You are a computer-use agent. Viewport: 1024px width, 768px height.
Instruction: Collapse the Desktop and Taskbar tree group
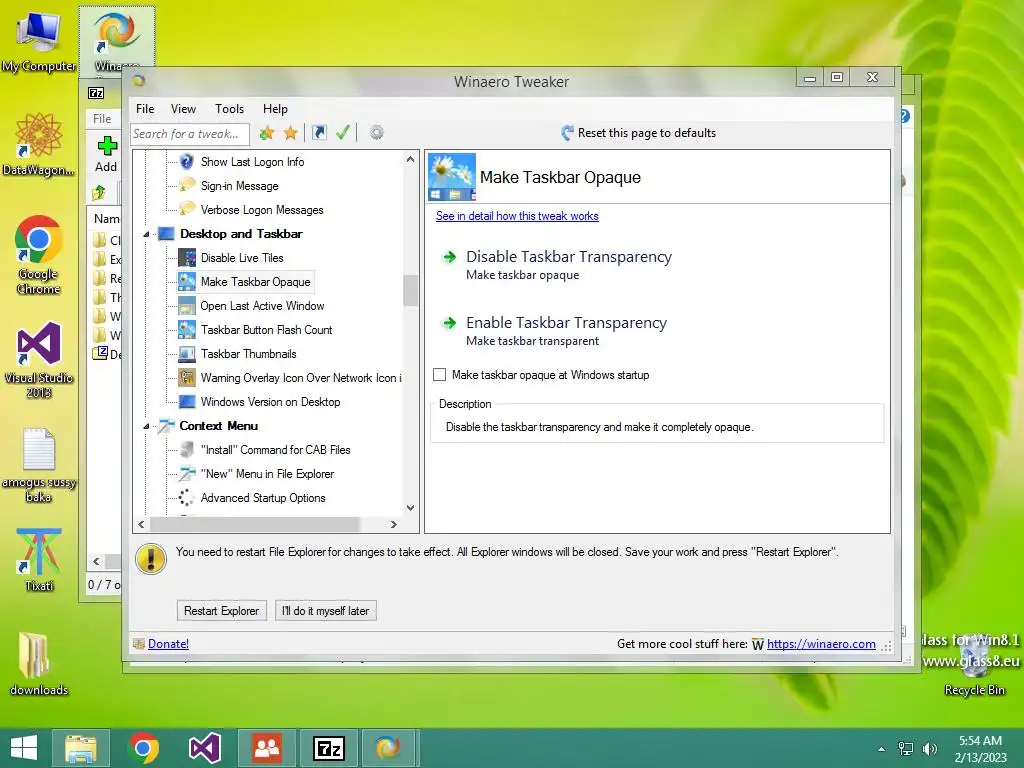(x=146, y=234)
